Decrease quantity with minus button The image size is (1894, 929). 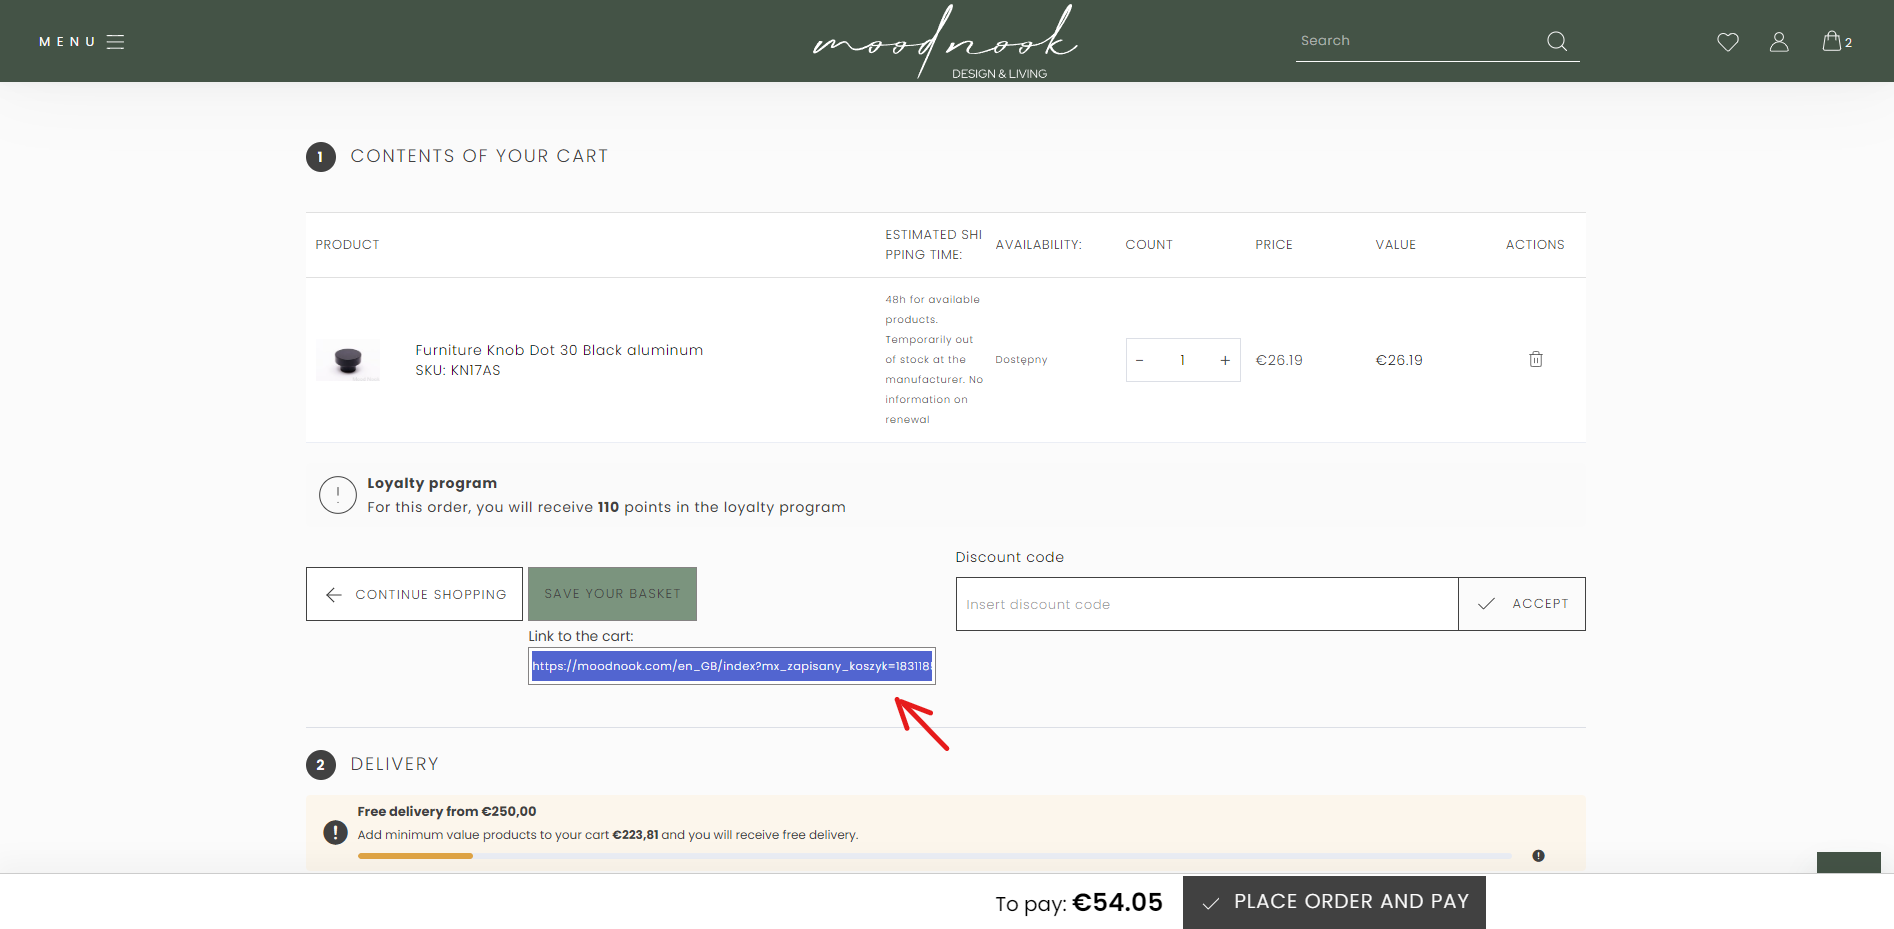[1140, 361]
